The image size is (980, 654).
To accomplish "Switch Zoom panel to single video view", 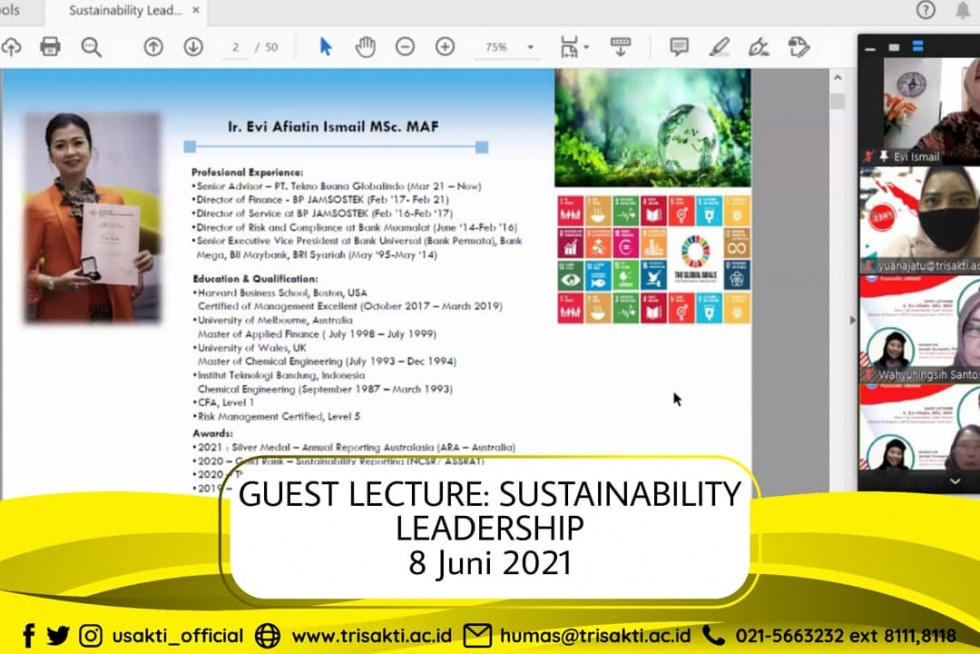I will [894, 47].
